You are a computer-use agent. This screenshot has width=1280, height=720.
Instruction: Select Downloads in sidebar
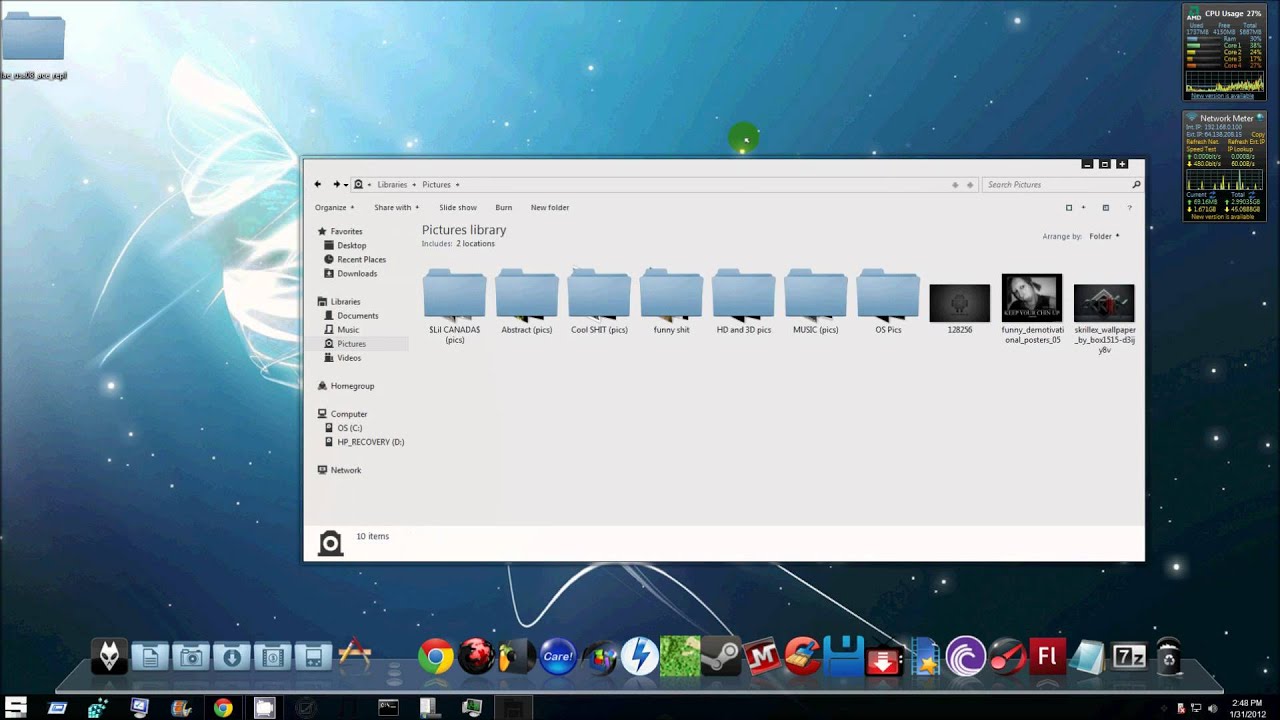point(357,273)
